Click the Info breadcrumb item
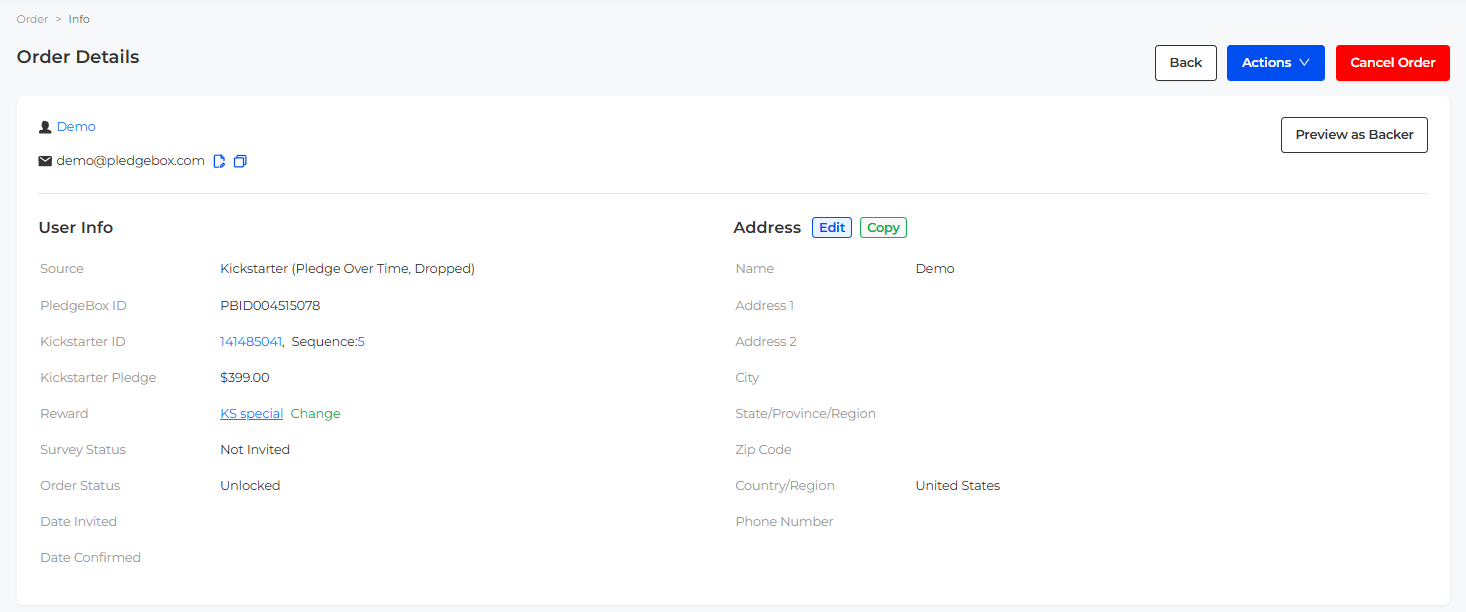Viewport: 1466px width, 612px height. (x=79, y=19)
